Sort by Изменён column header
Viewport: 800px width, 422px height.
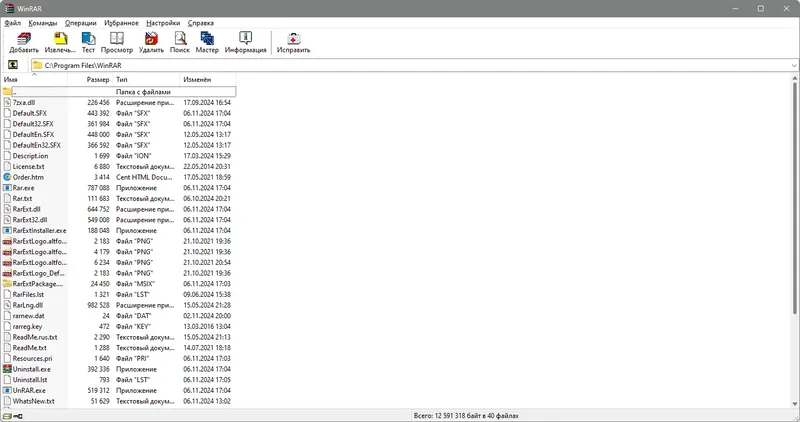coord(208,80)
